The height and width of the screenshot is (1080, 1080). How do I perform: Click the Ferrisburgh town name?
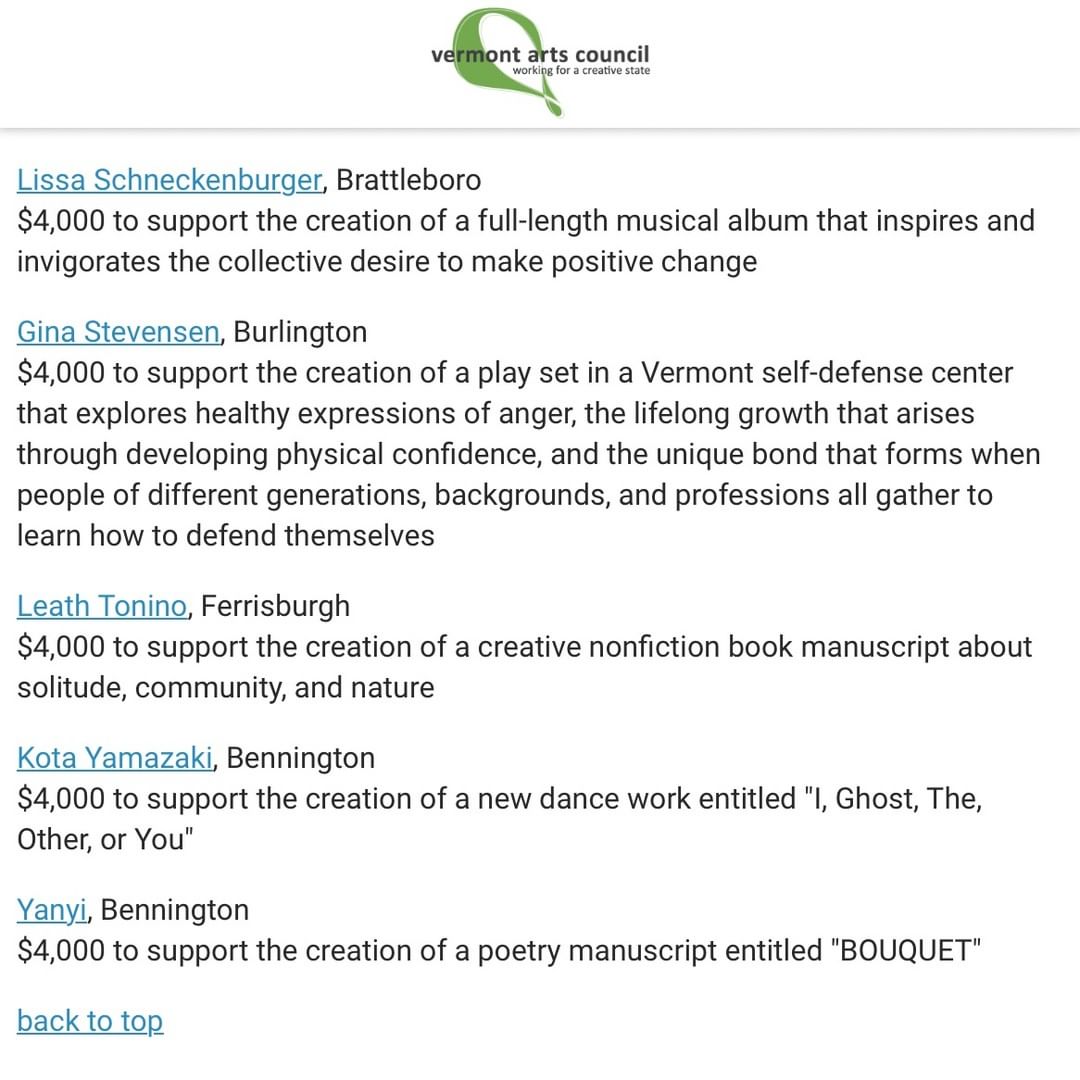[276, 606]
